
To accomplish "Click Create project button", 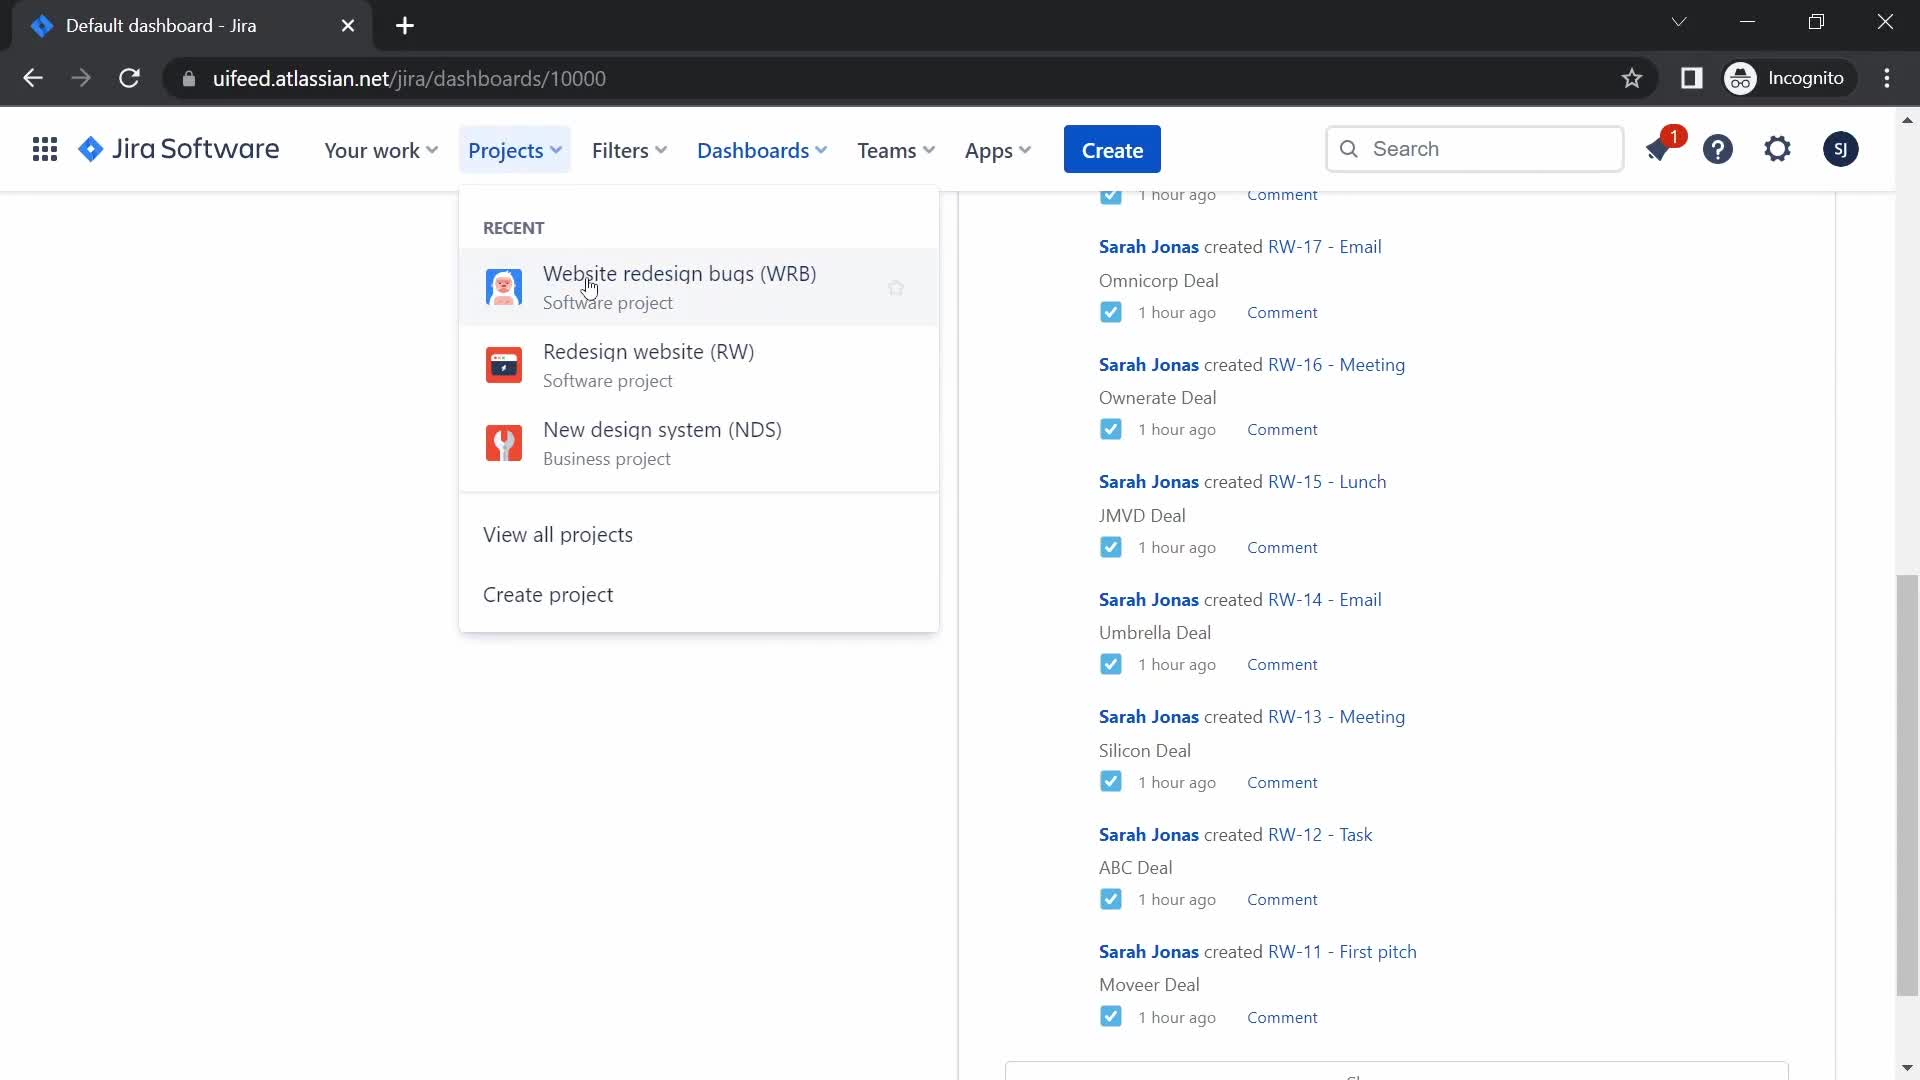I will pos(547,593).
